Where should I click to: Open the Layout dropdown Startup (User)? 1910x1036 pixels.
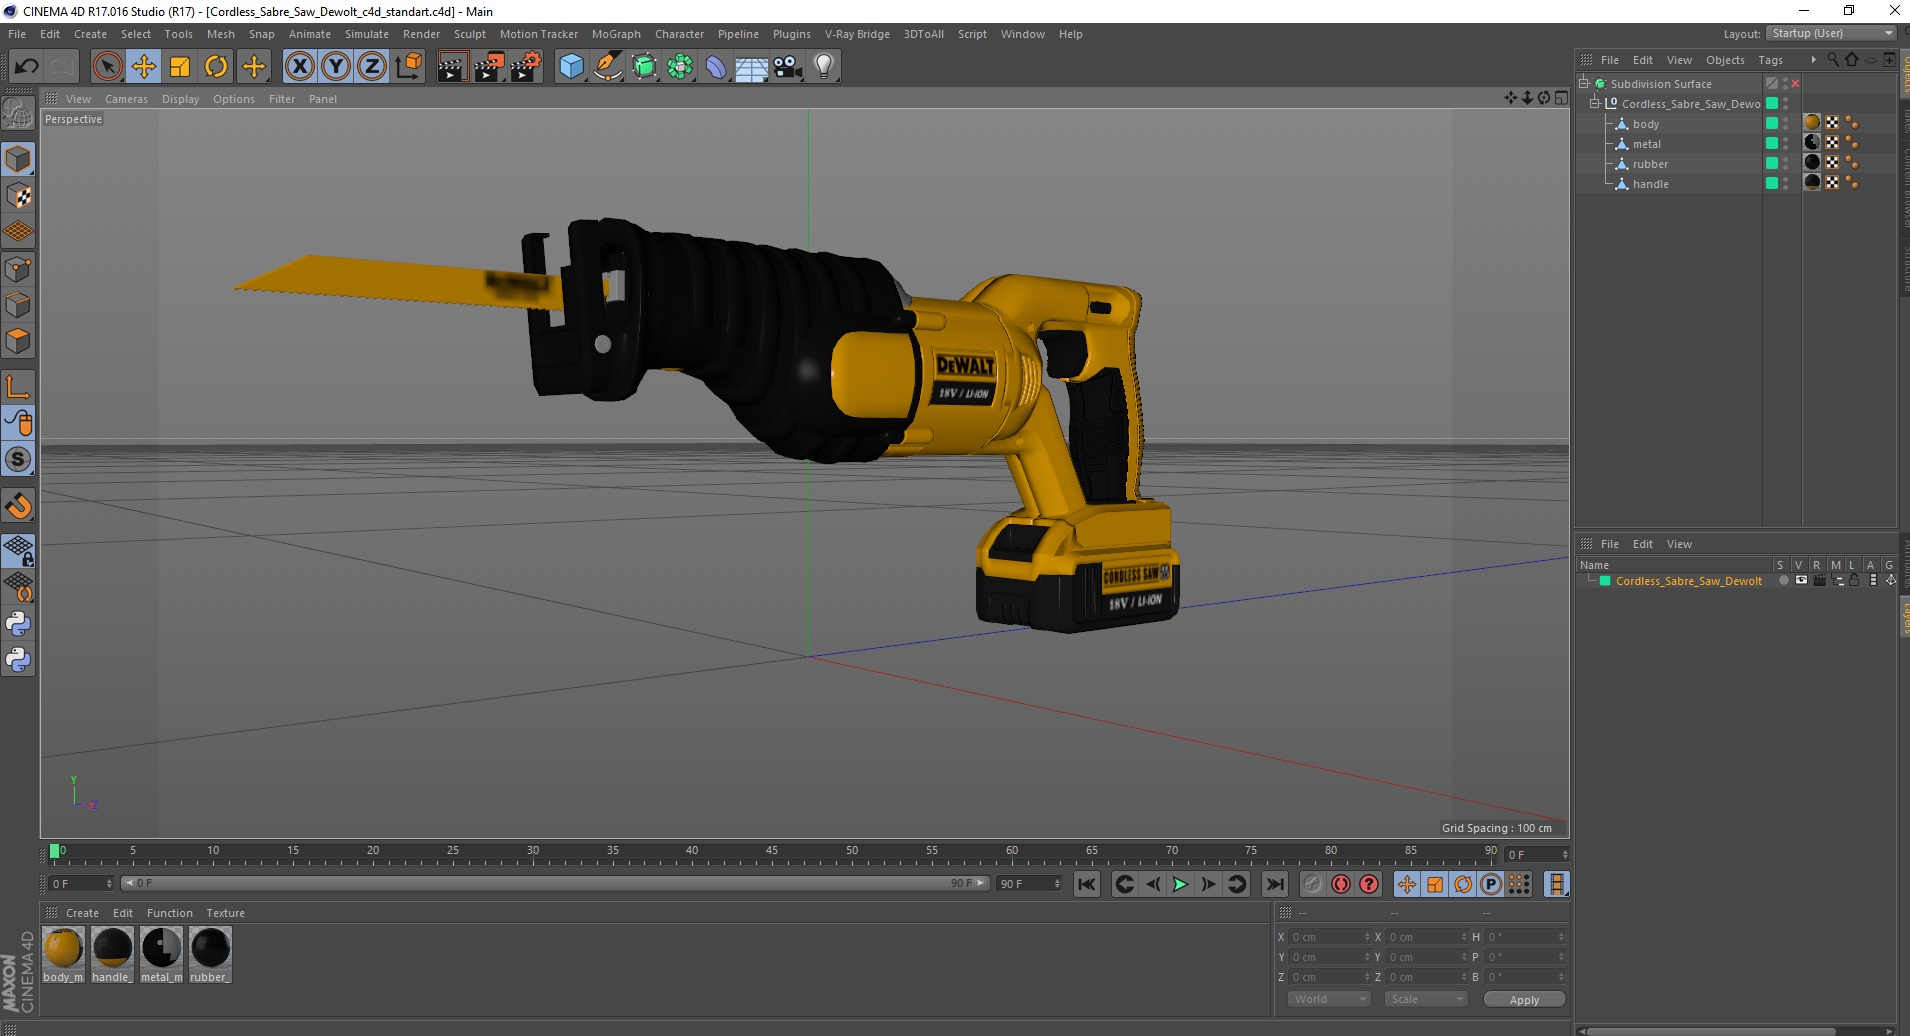pos(1831,33)
